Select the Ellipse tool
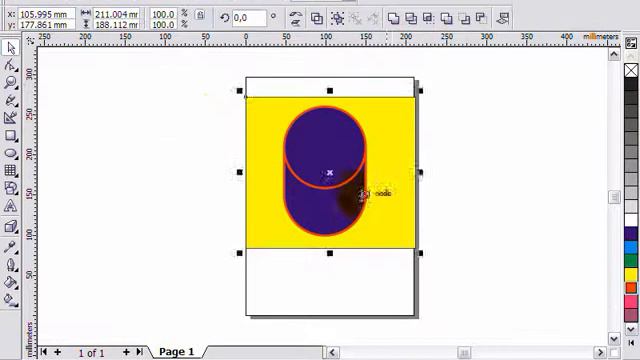640x360 pixels. 10,153
